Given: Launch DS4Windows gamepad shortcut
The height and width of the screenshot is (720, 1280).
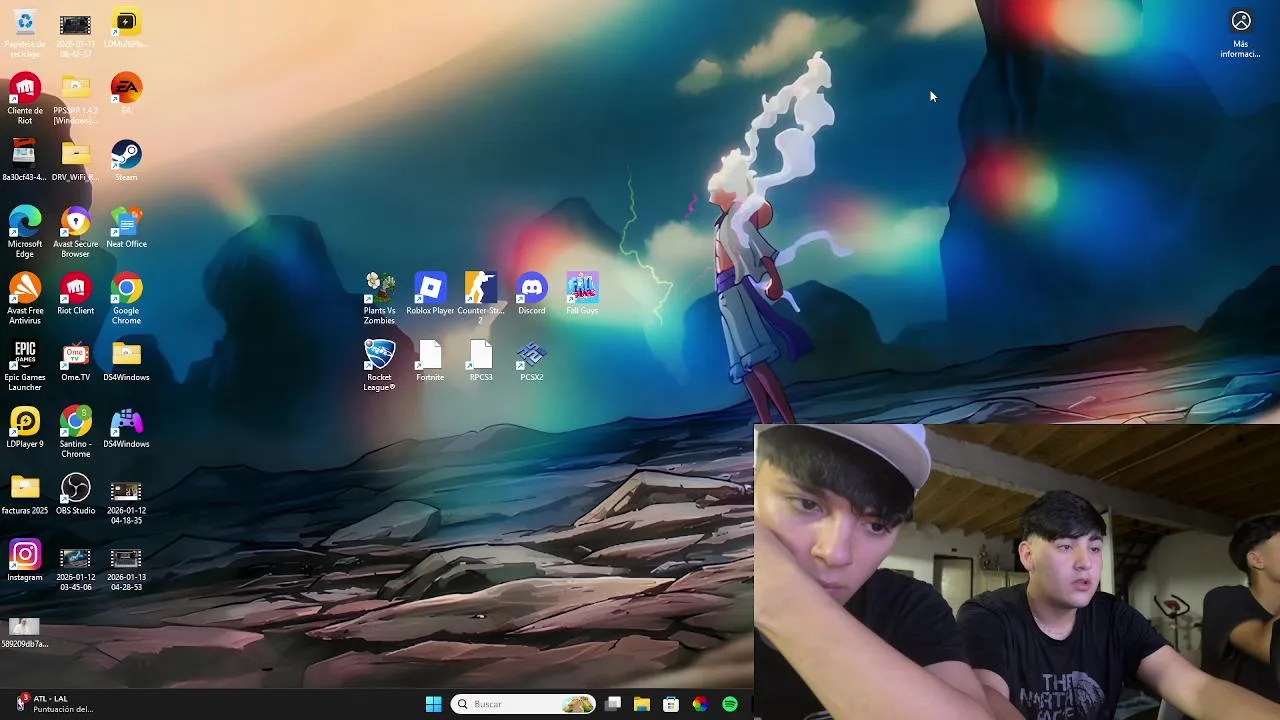Looking at the screenshot, I should pyautogui.click(x=126, y=428).
